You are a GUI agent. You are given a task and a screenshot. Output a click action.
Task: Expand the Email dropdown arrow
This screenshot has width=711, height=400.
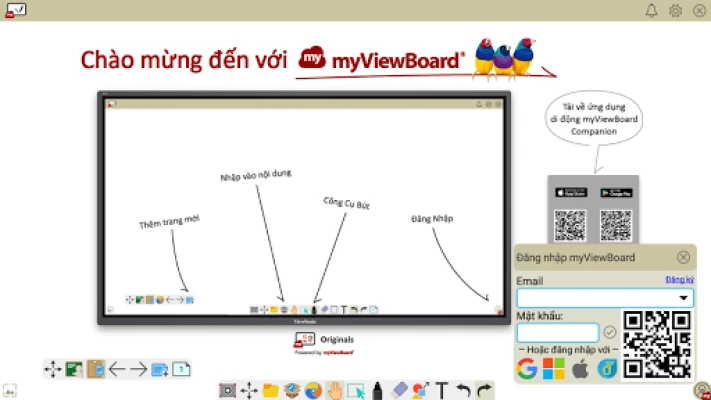[683, 298]
